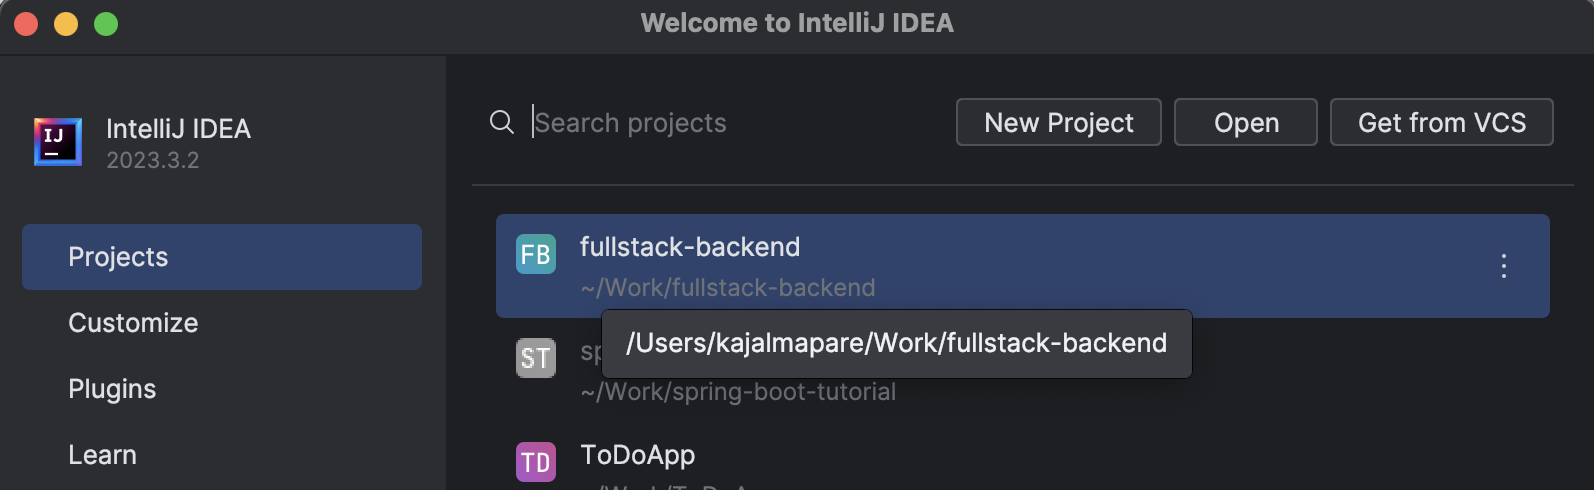Click the green zoom window button
This screenshot has height=490, width=1594.
106,24
